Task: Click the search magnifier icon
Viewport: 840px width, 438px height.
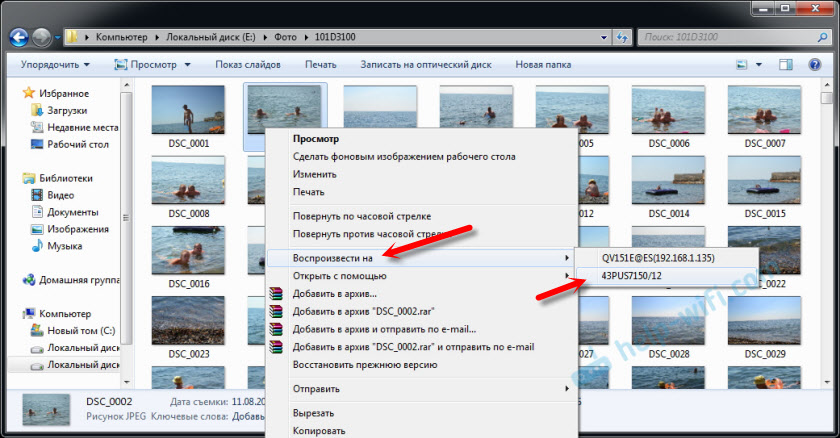Action: click(822, 37)
